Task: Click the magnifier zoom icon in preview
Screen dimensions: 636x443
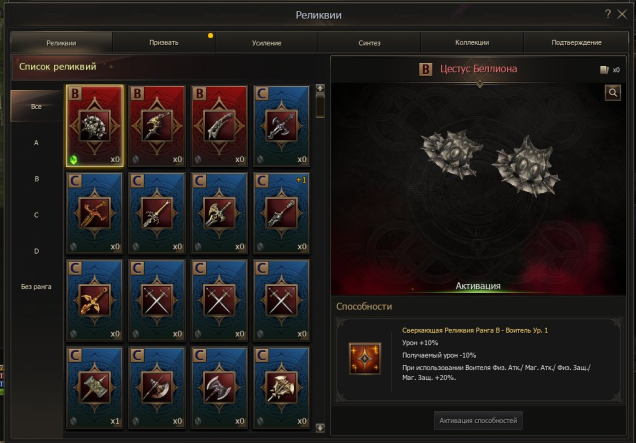Action: (x=612, y=93)
